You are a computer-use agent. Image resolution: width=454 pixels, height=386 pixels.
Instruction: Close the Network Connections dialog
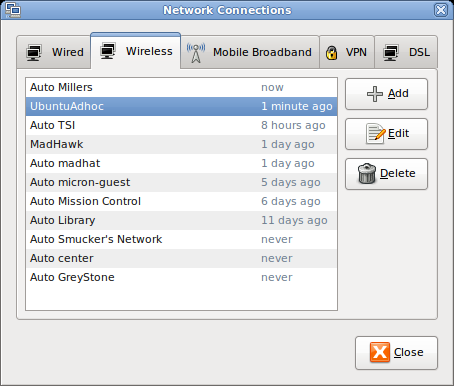point(396,353)
